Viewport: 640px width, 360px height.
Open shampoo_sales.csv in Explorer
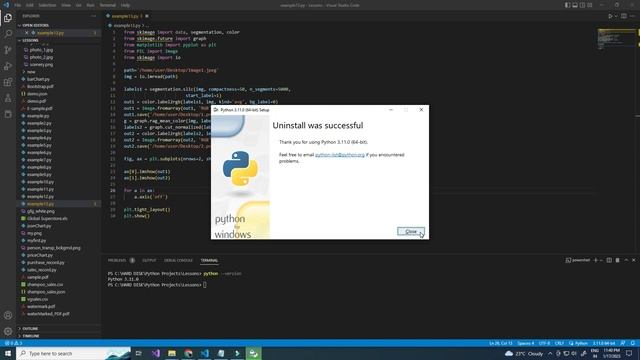(x=45, y=284)
